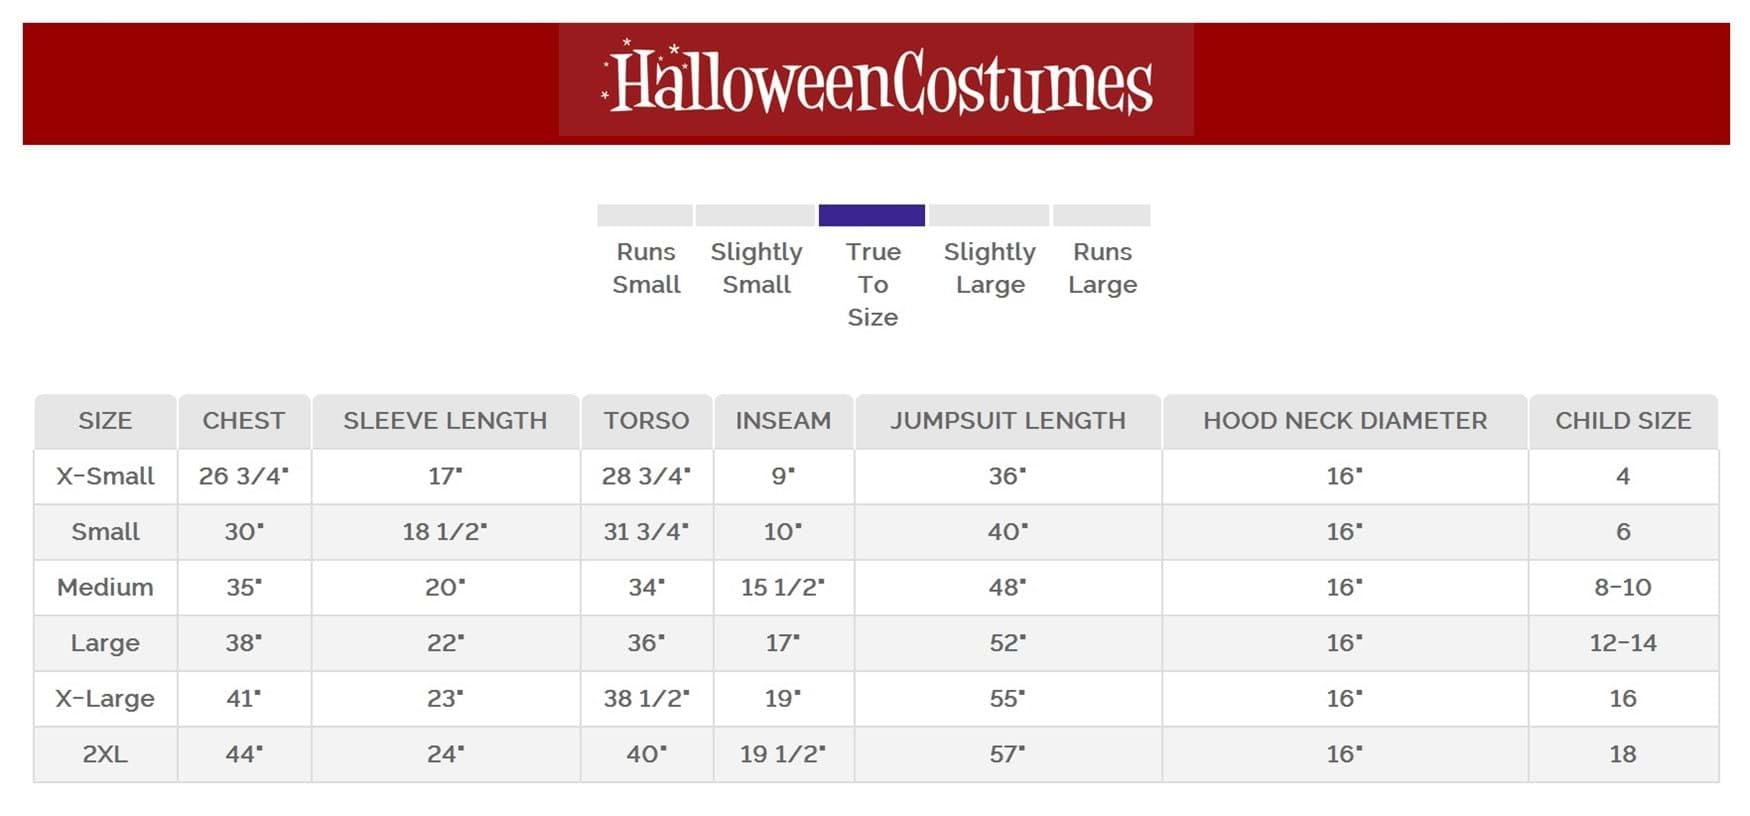The image size is (1750, 816).
Task: Select the 2XL row label
Action: [x=105, y=754]
